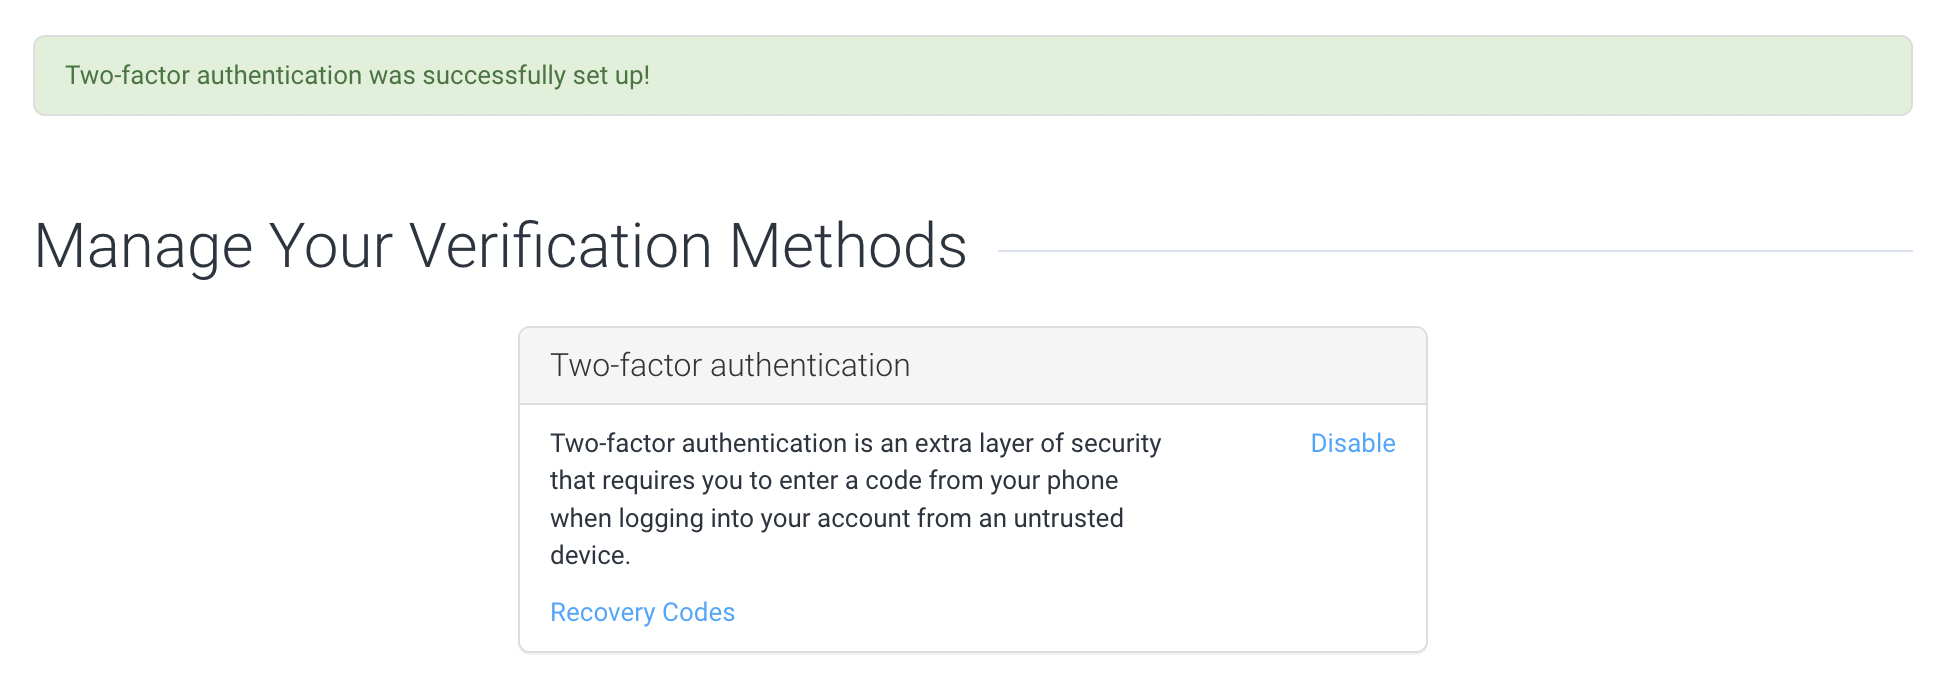Select the Manage Your Verification Methods heading
1941x687 pixels.
[500, 246]
